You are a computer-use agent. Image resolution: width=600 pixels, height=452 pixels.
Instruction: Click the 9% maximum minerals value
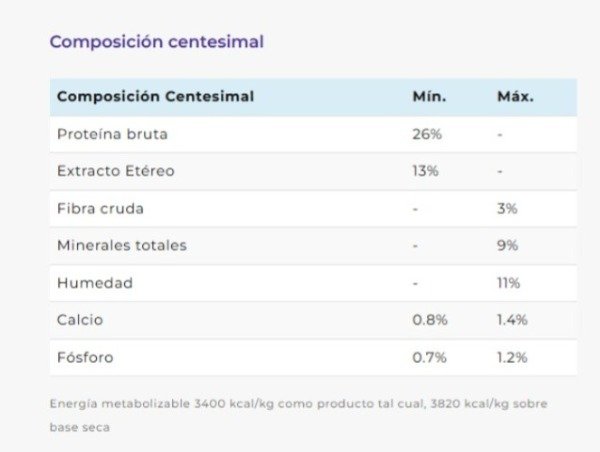tap(507, 245)
